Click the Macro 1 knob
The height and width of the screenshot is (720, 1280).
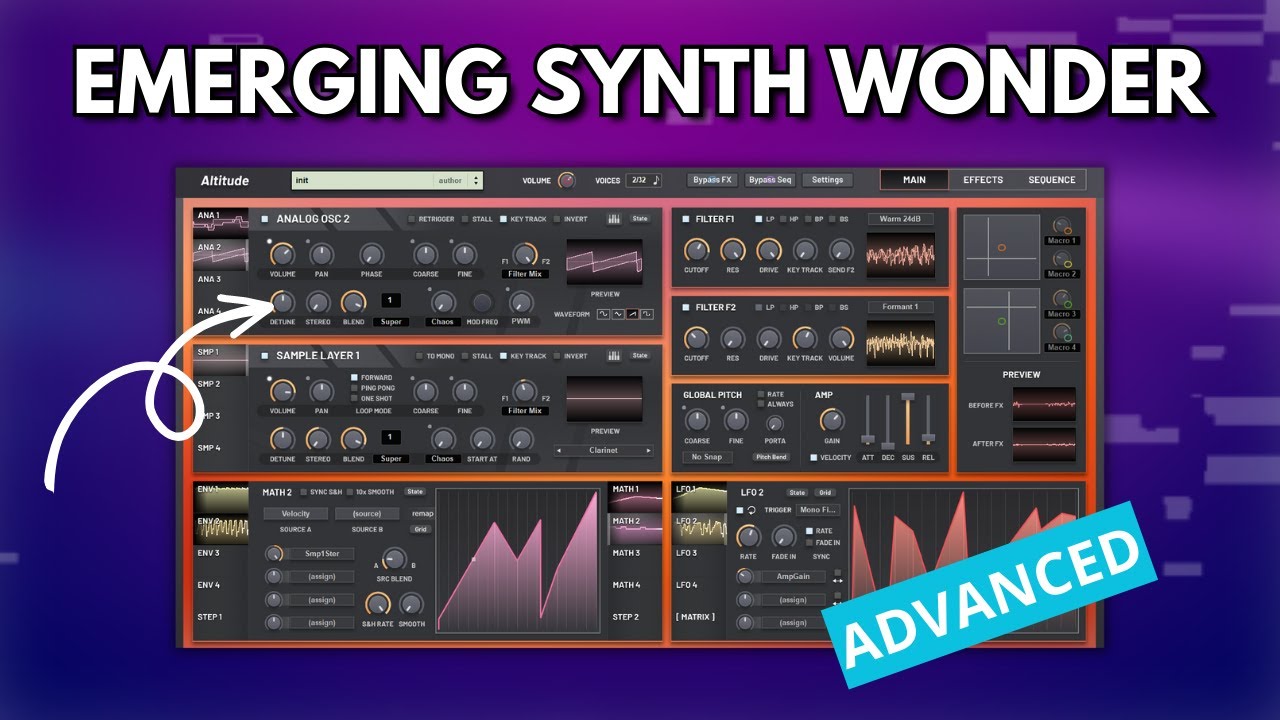(x=1062, y=226)
